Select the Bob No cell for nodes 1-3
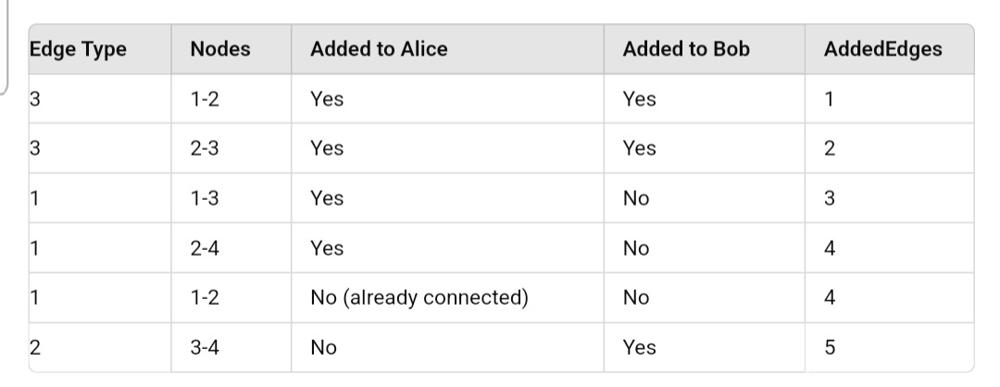This screenshot has width=1000, height=387. coord(704,198)
